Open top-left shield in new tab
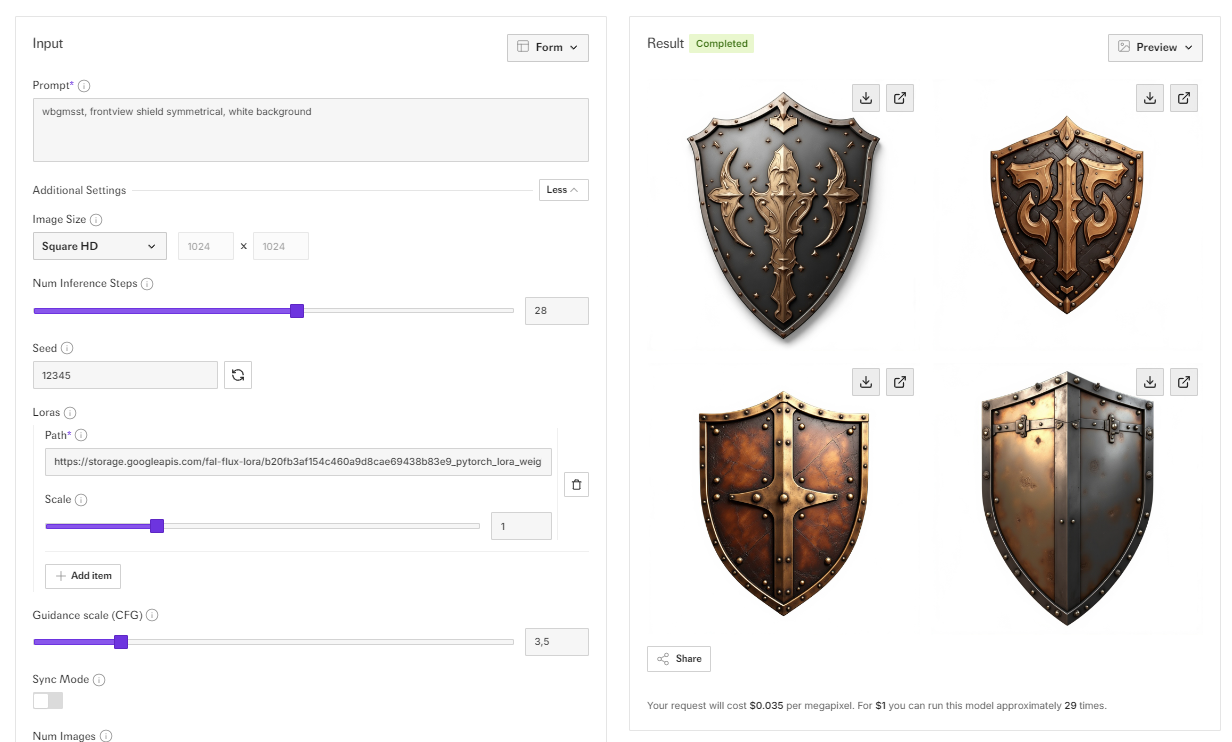The image size is (1232, 742). [x=900, y=98]
